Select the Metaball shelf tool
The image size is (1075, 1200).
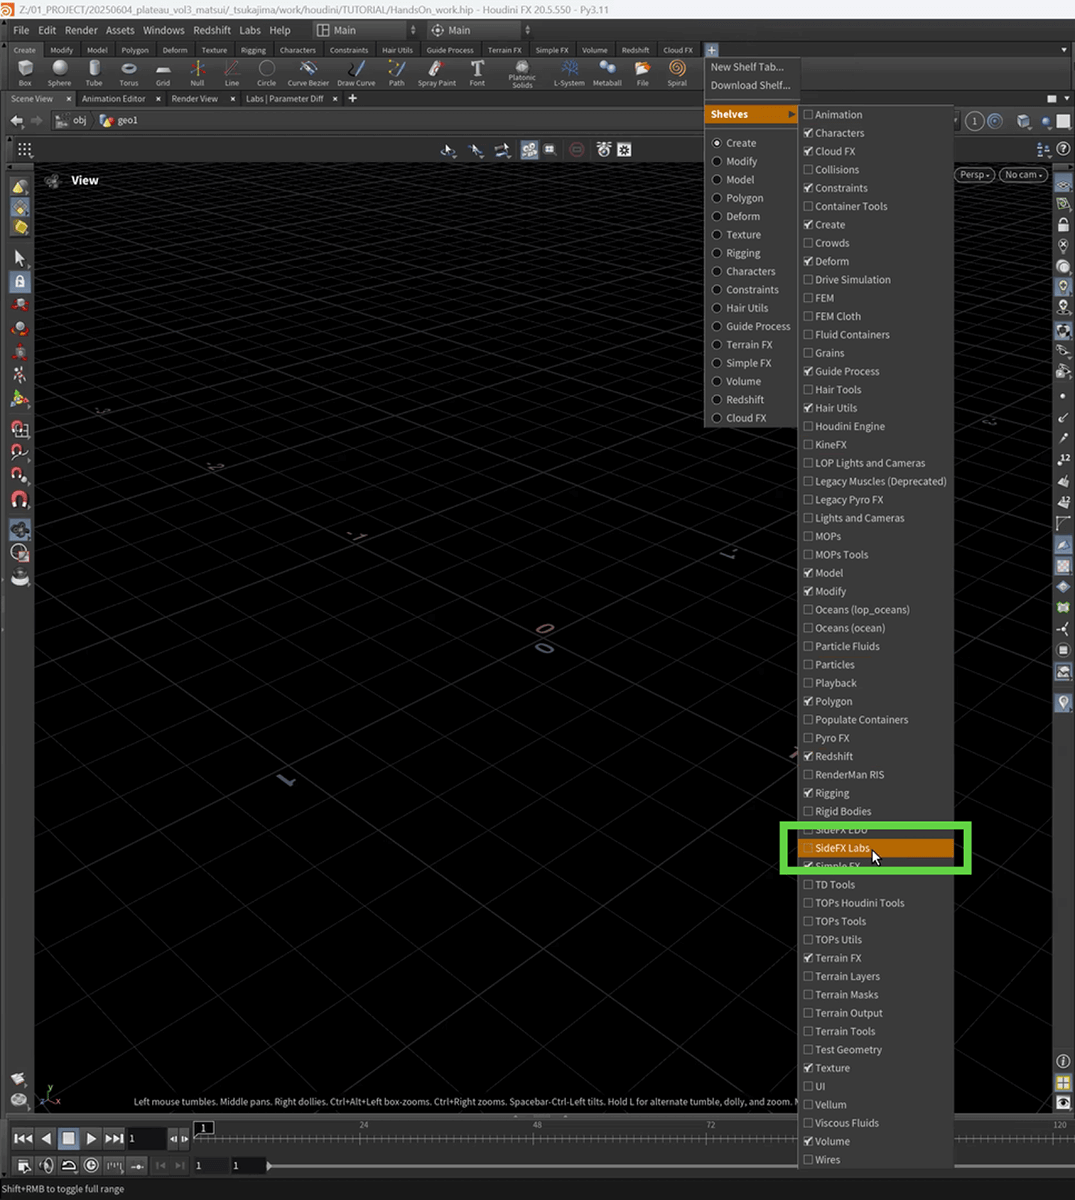[x=607, y=71]
